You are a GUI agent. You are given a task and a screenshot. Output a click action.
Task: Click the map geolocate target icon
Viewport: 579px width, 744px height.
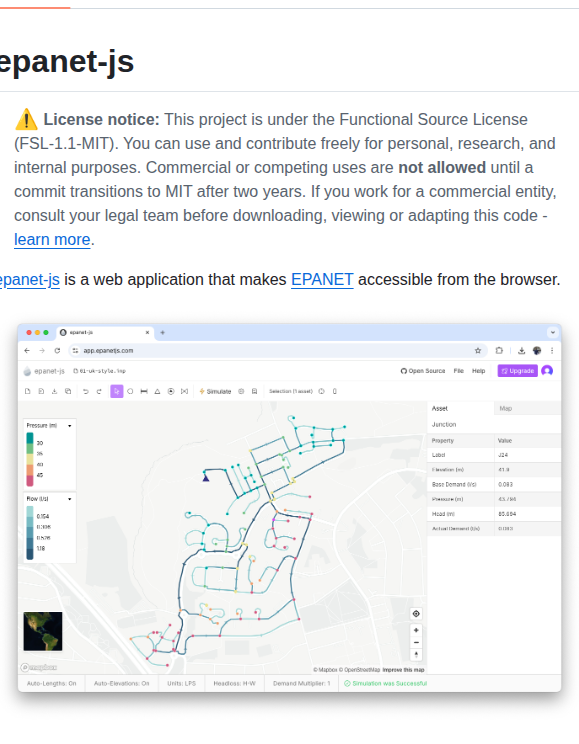click(416, 614)
